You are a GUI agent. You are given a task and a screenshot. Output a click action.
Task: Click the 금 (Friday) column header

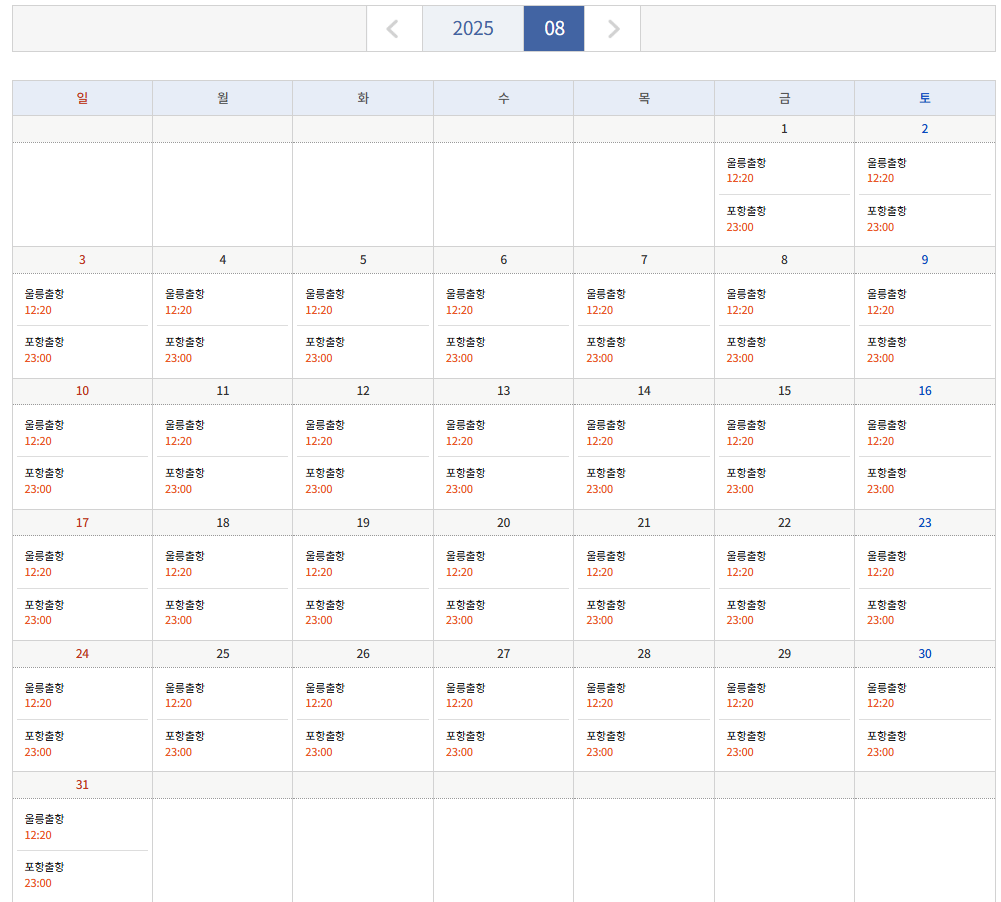(785, 98)
